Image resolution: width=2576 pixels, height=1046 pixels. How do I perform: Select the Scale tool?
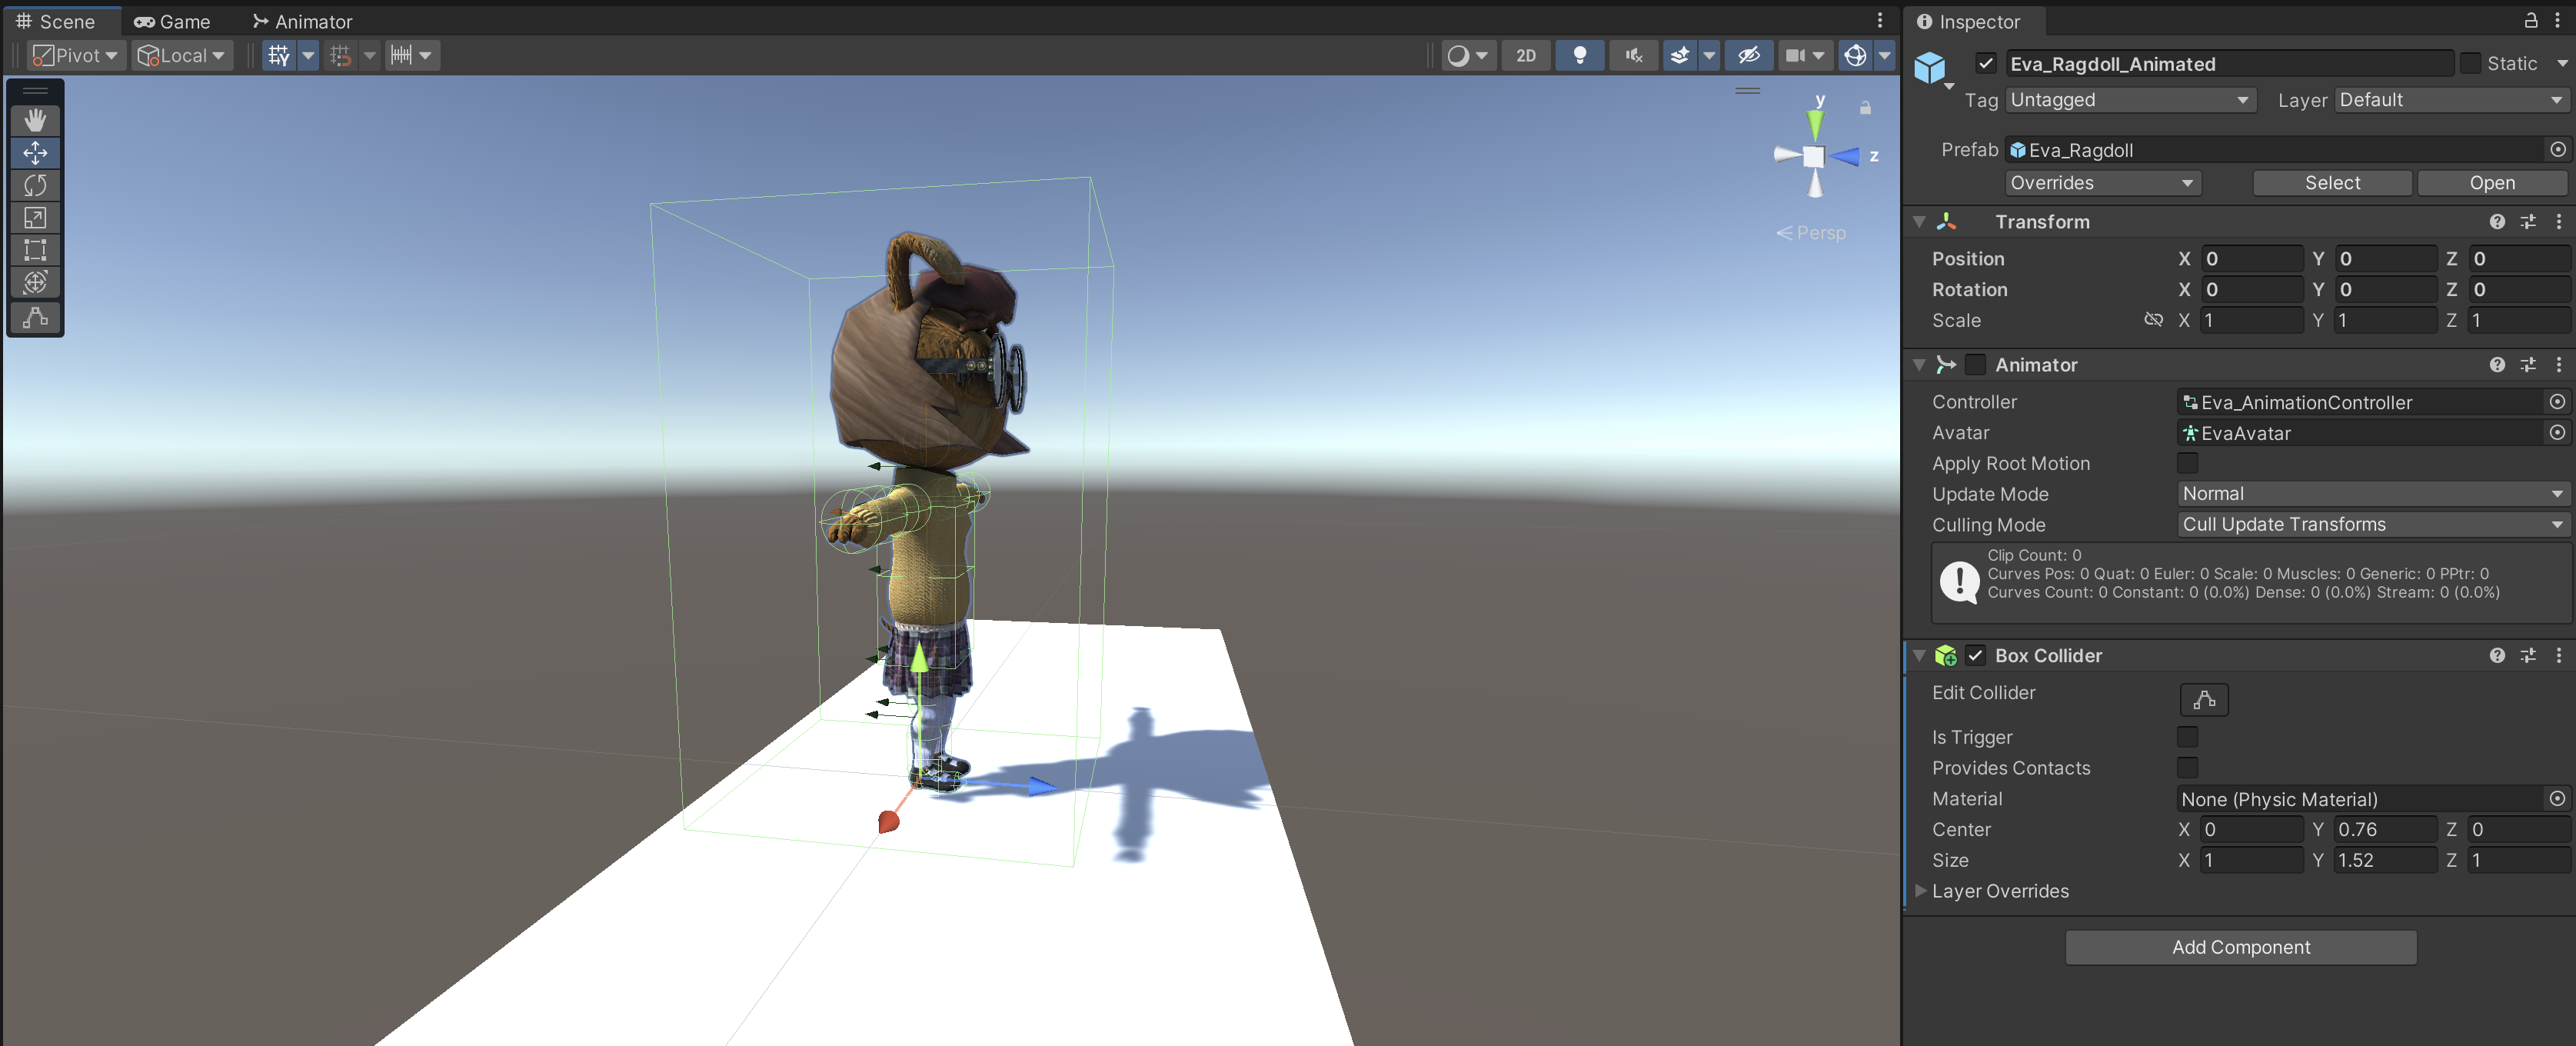point(35,218)
